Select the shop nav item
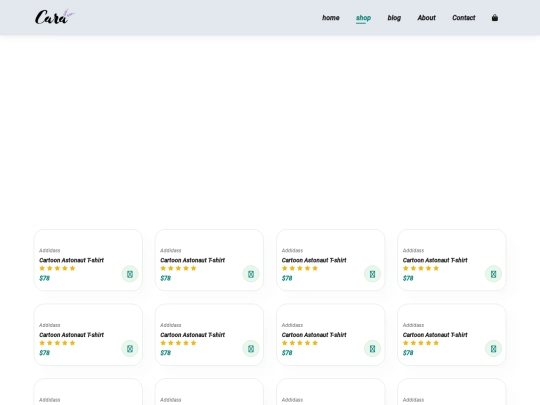Screen dimensions: 540x405 pyautogui.click(x=363, y=18)
